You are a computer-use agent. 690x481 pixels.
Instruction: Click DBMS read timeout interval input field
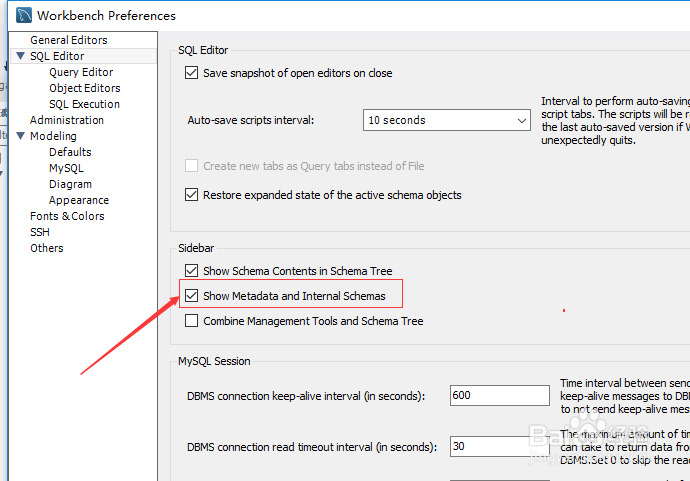499,446
